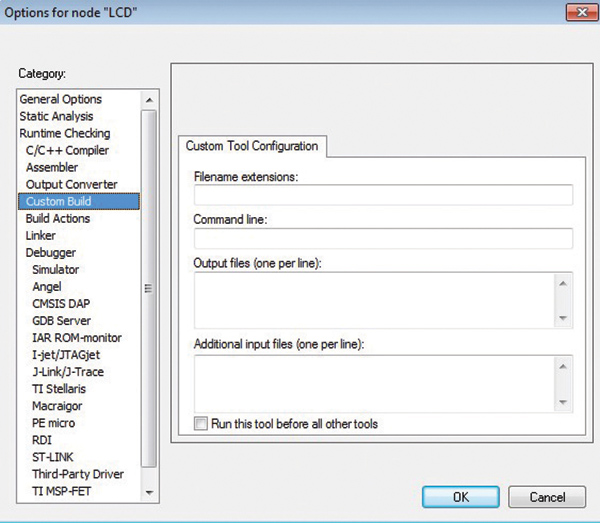600x523 pixels.
Task: Select the Linker category
Action: [x=41, y=235]
